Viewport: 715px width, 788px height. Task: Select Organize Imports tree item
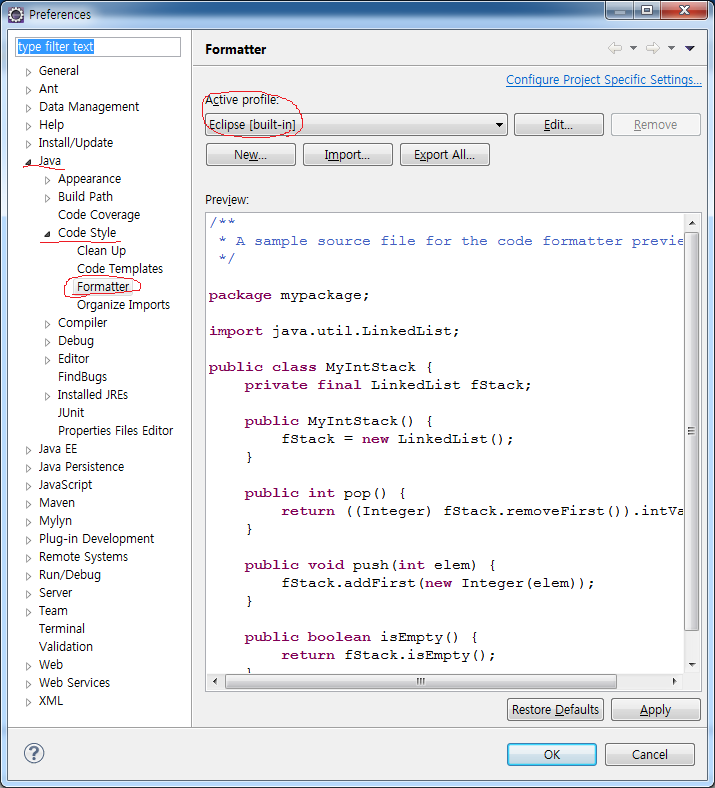[x=124, y=305]
